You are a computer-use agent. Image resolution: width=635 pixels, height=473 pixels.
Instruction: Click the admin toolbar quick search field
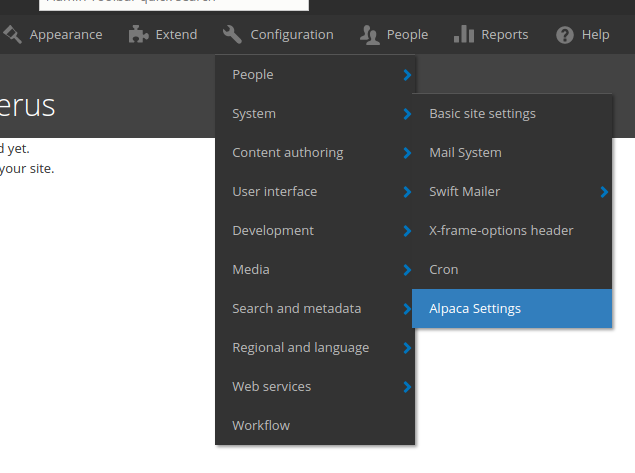172,4
